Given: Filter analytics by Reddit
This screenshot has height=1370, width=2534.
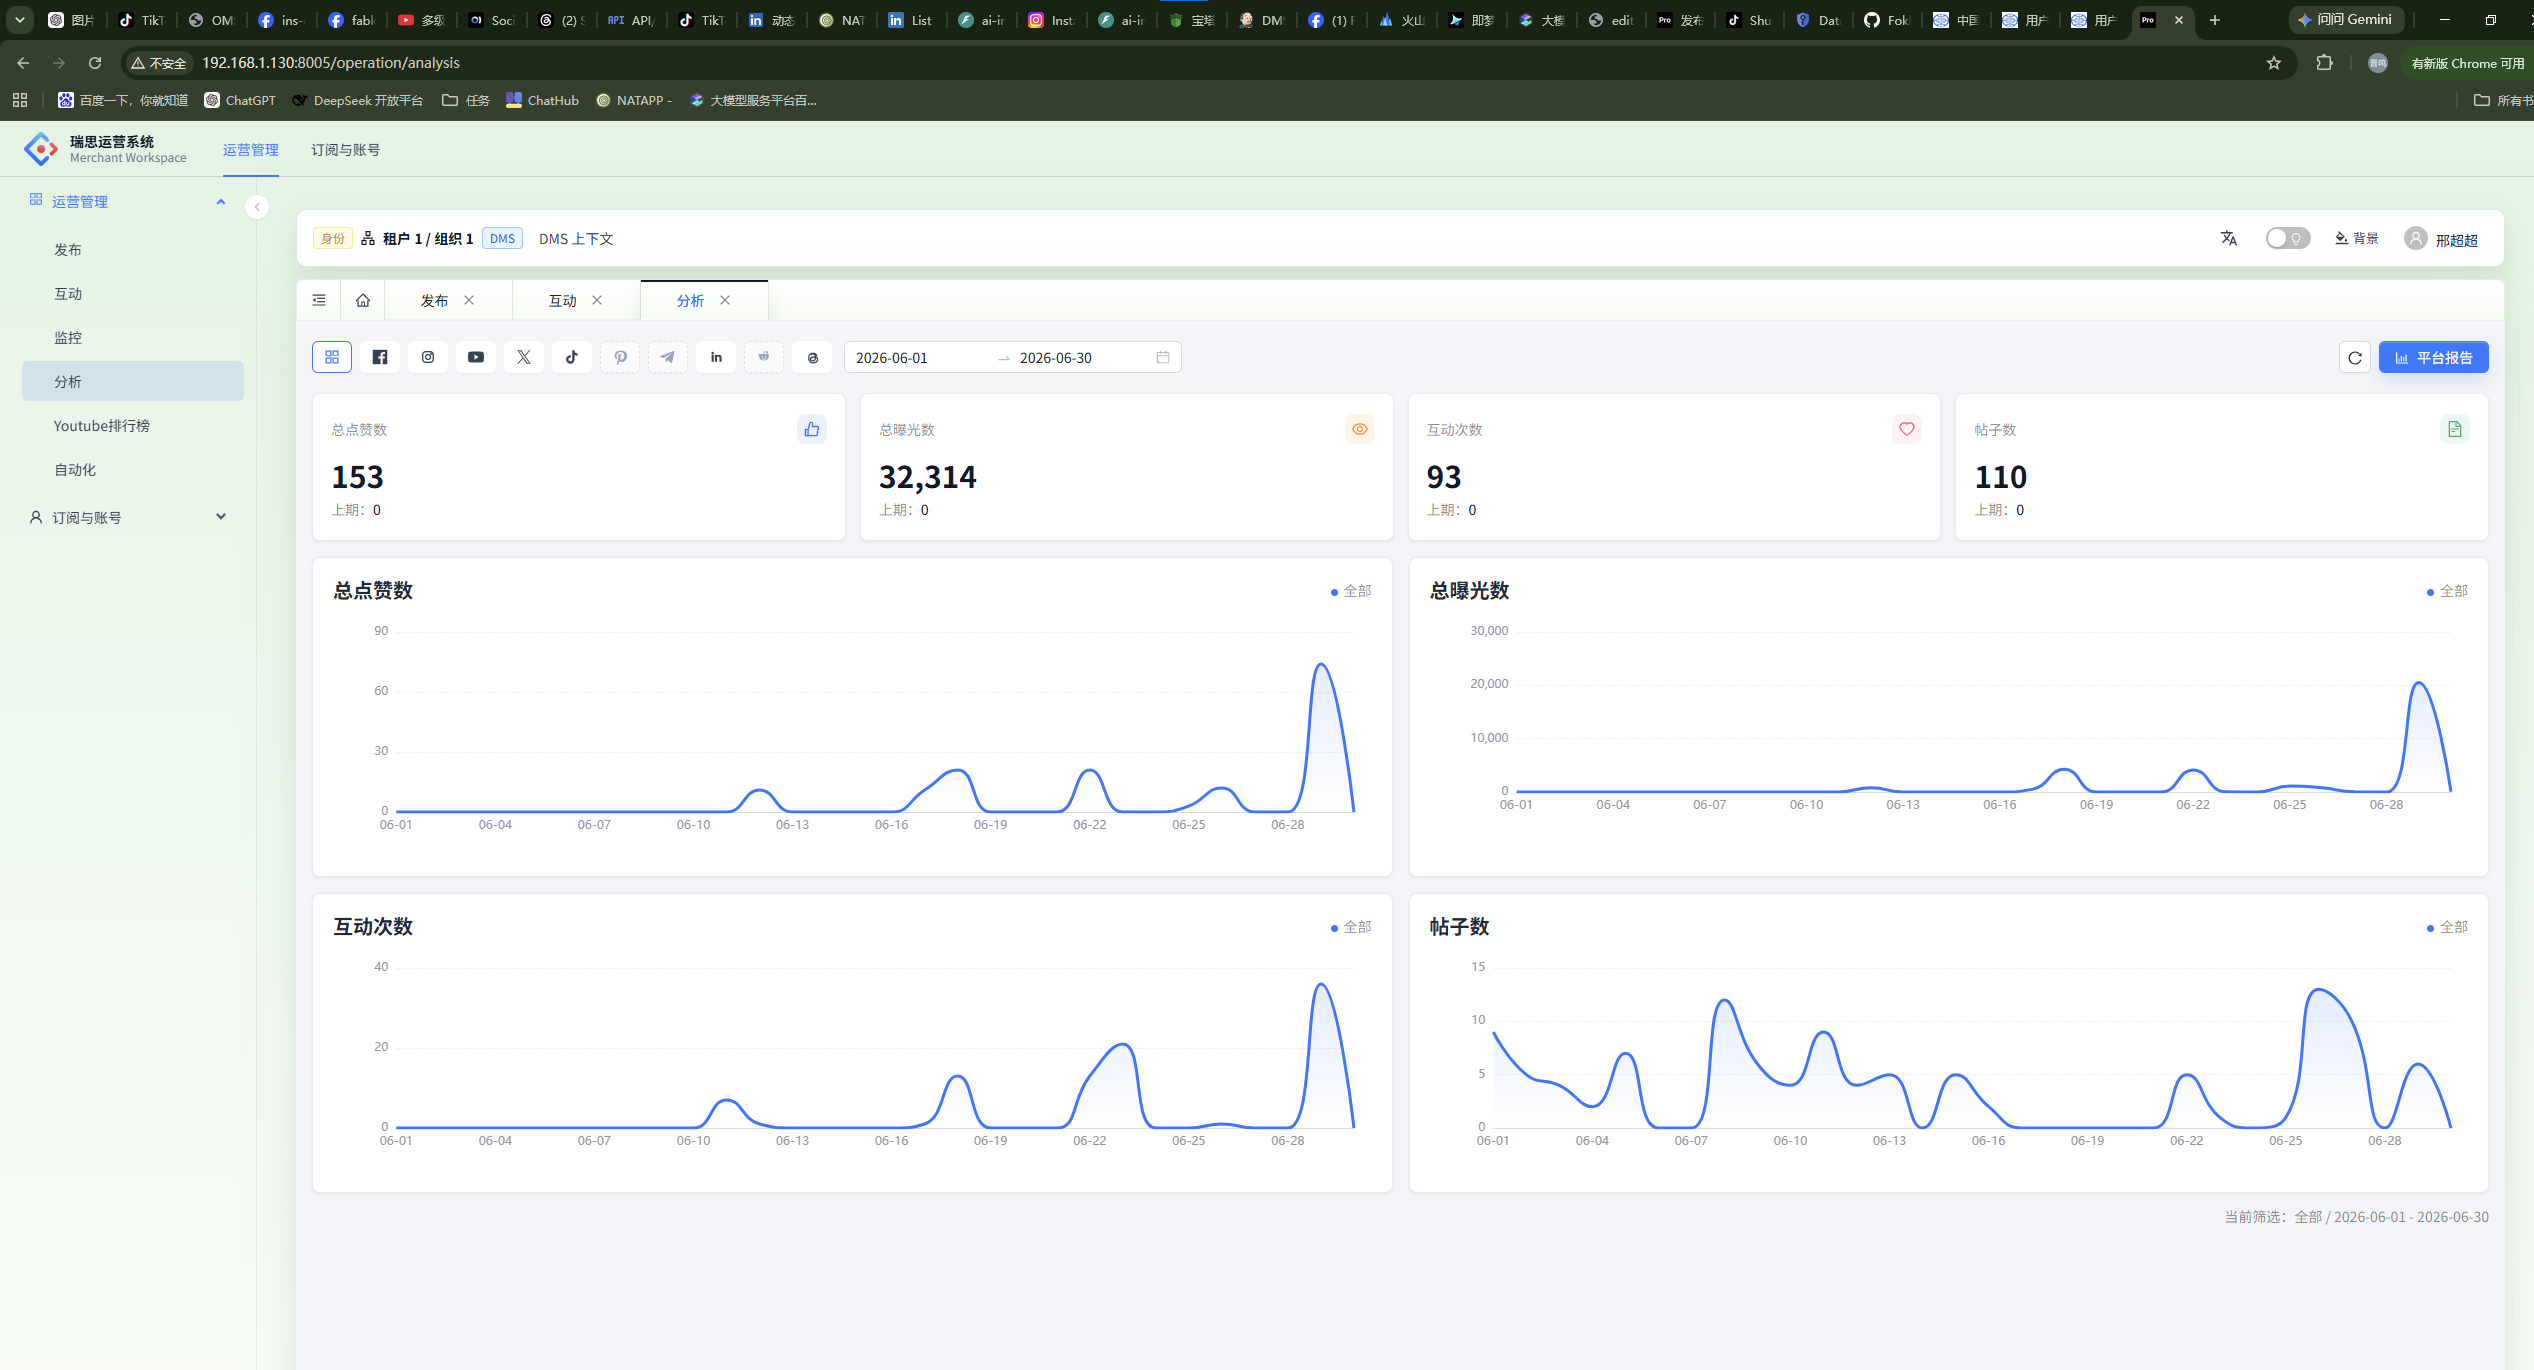Looking at the screenshot, I should click(x=764, y=357).
